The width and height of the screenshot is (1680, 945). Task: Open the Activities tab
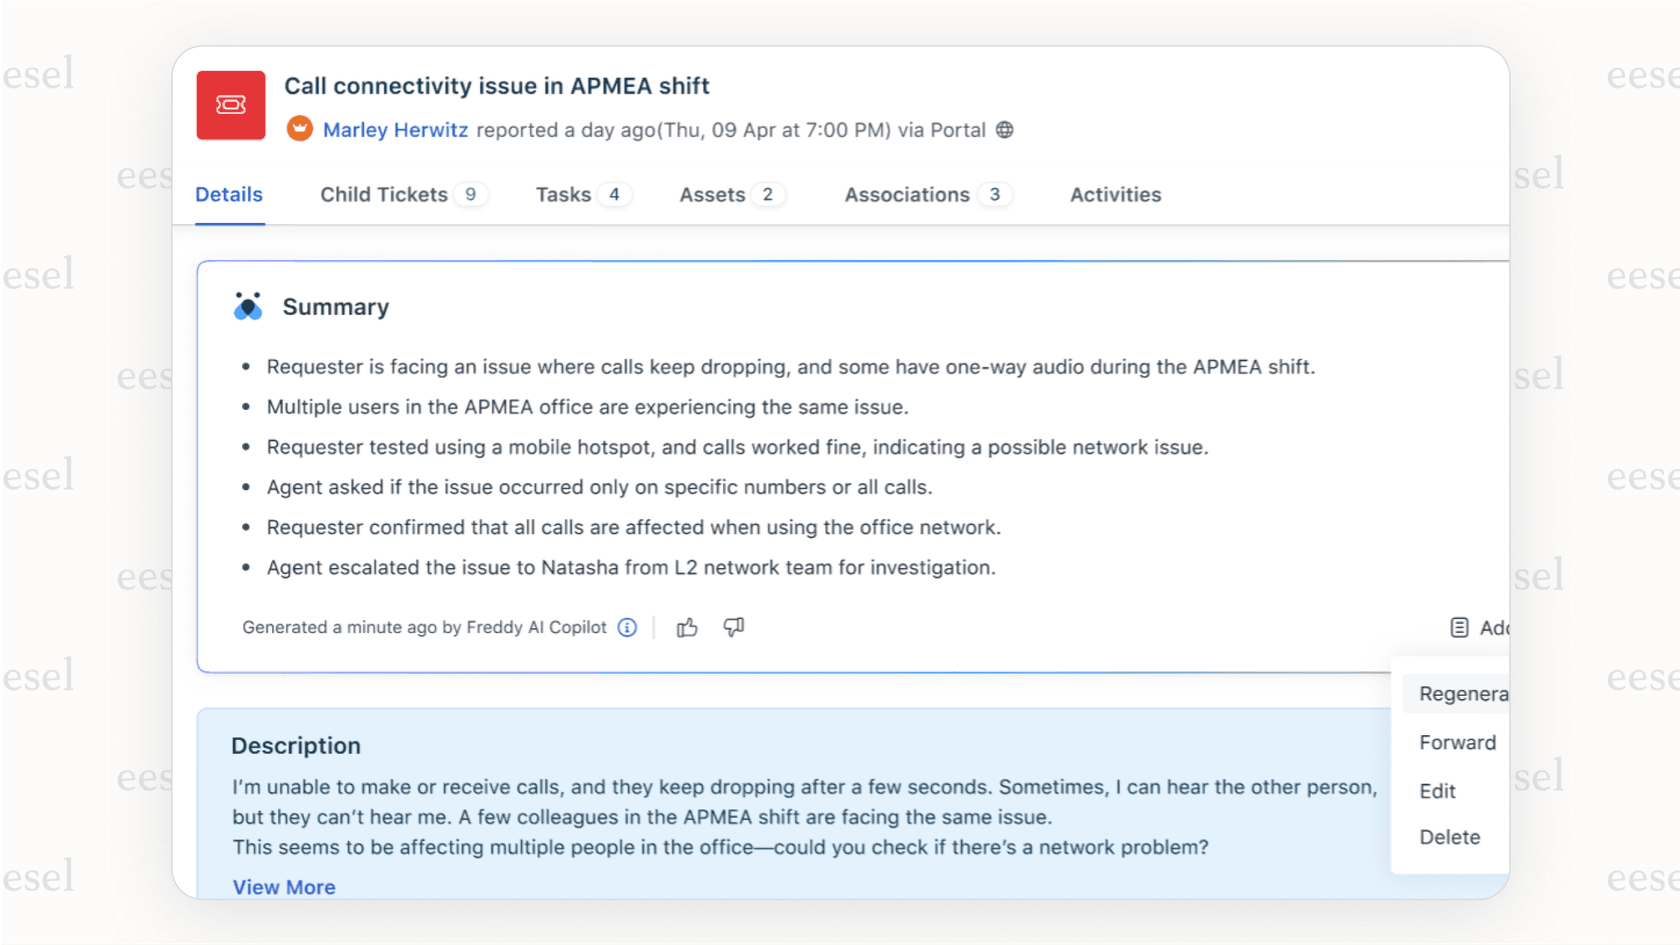(1115, 194)
